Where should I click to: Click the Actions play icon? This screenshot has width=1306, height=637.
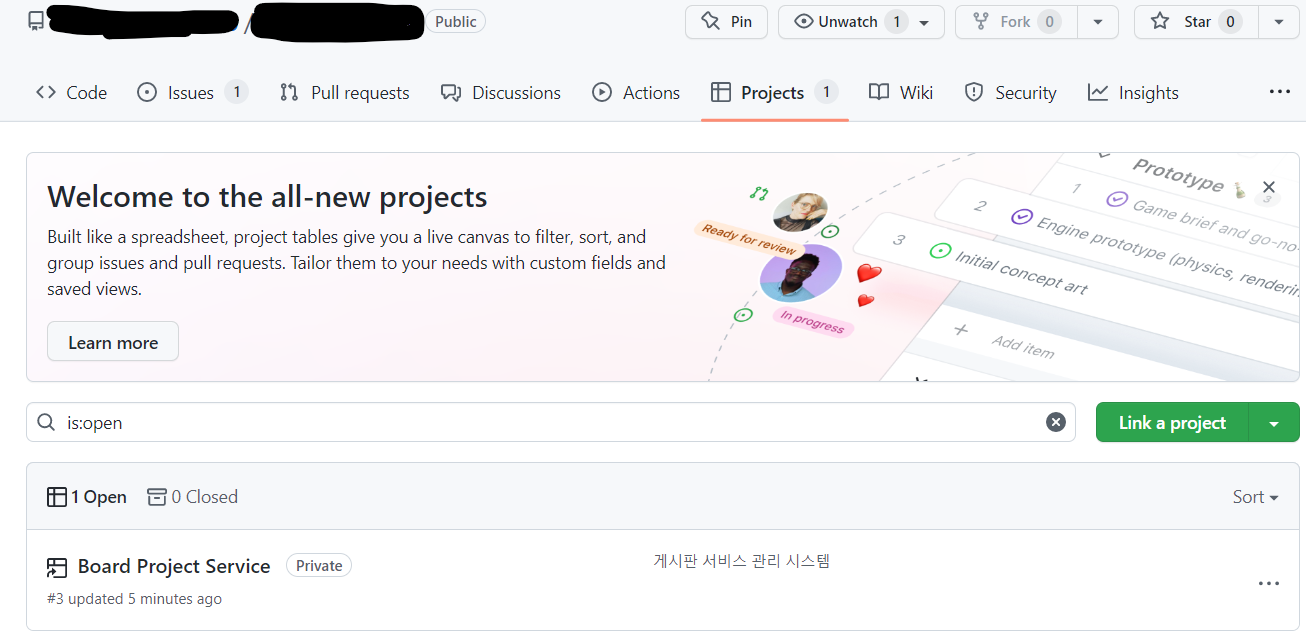(x=602, y=92)
